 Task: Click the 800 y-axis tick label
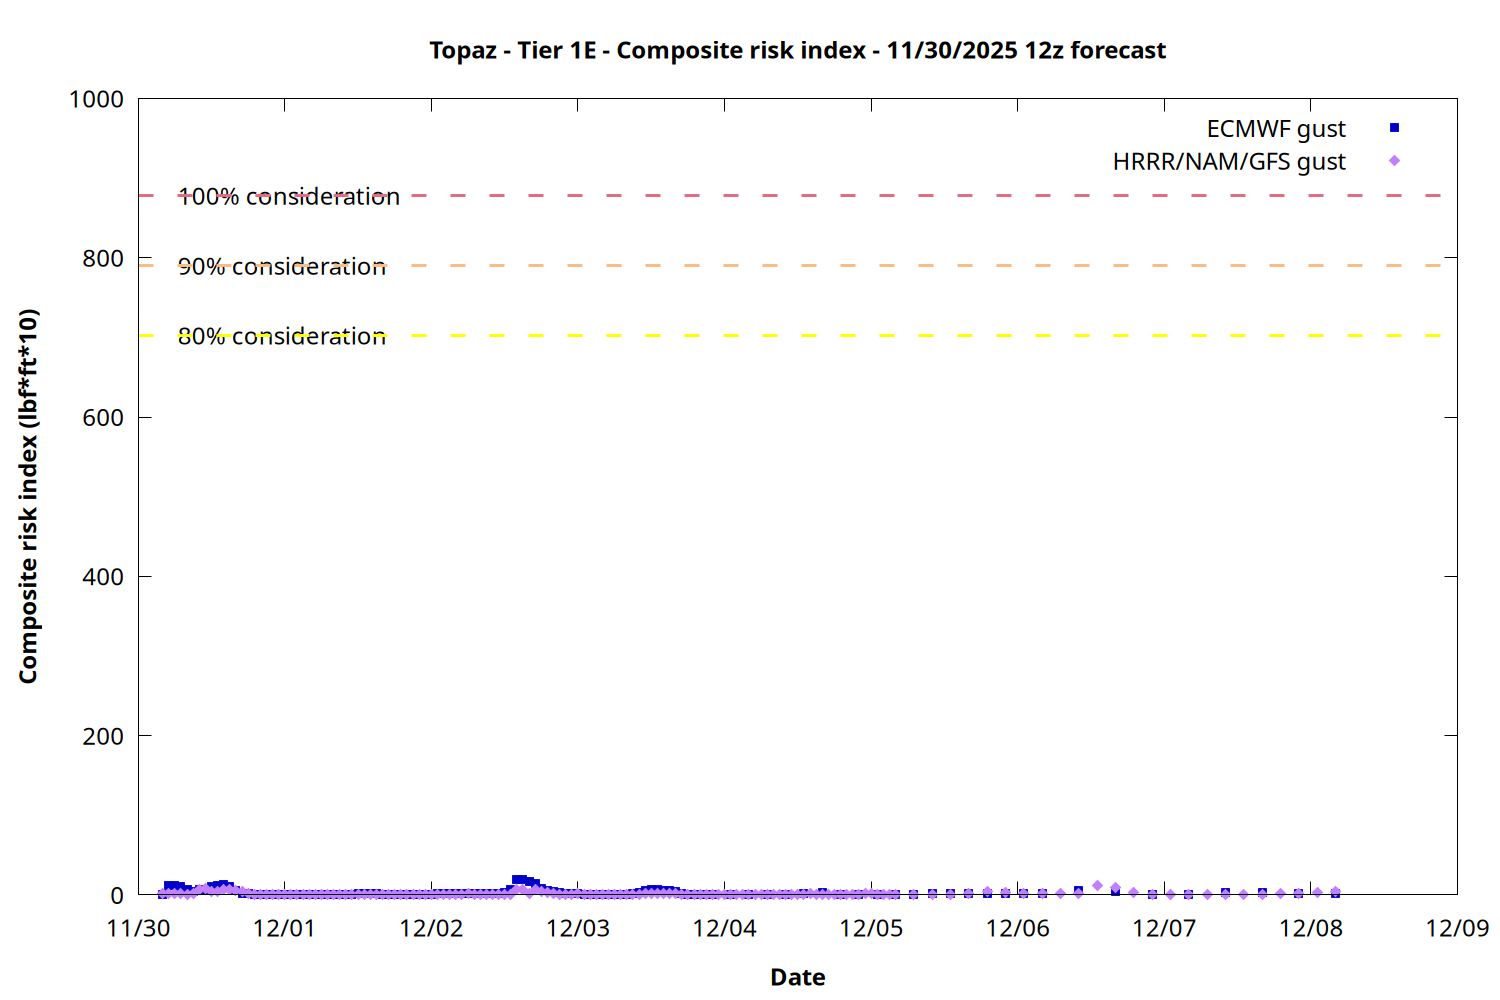pyautogui.click(x=103, y=259)
